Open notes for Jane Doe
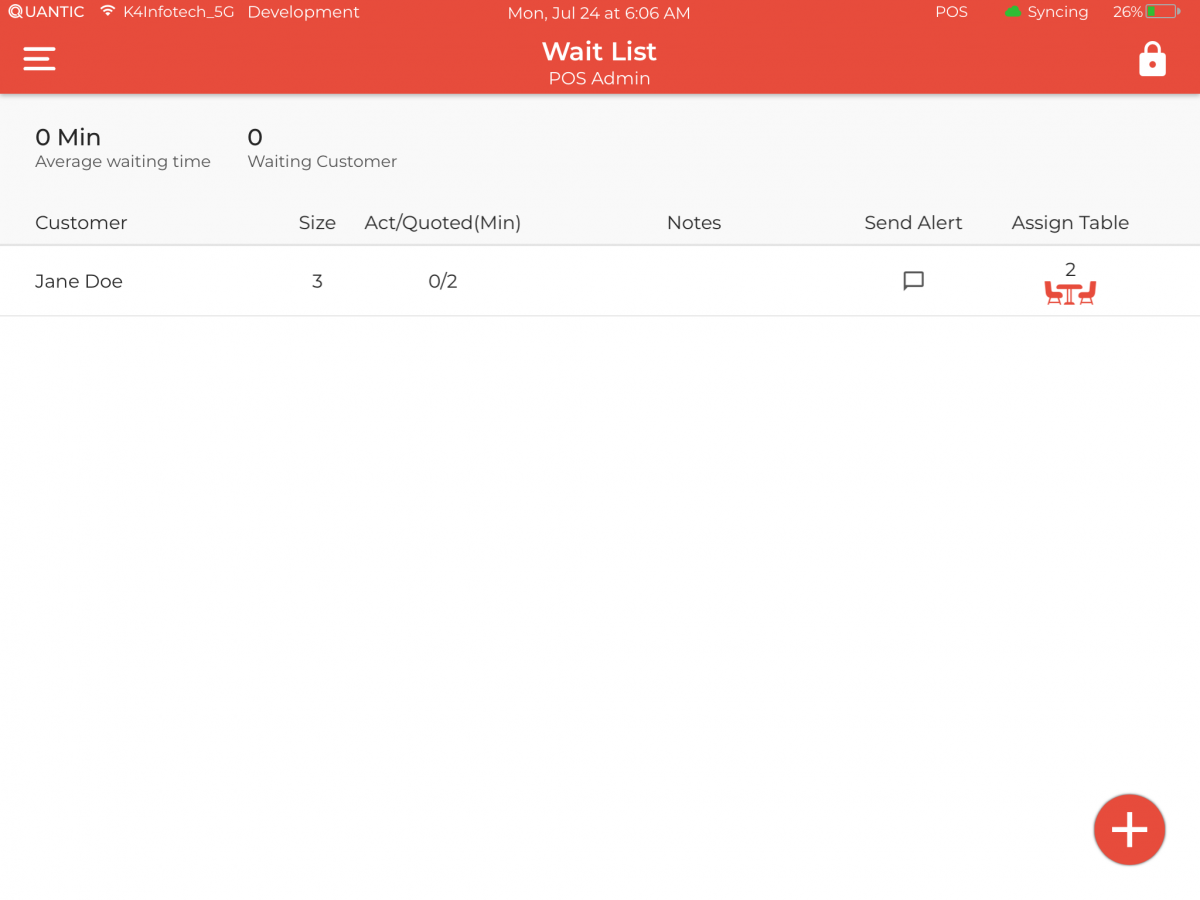 (x=912, y=281)
